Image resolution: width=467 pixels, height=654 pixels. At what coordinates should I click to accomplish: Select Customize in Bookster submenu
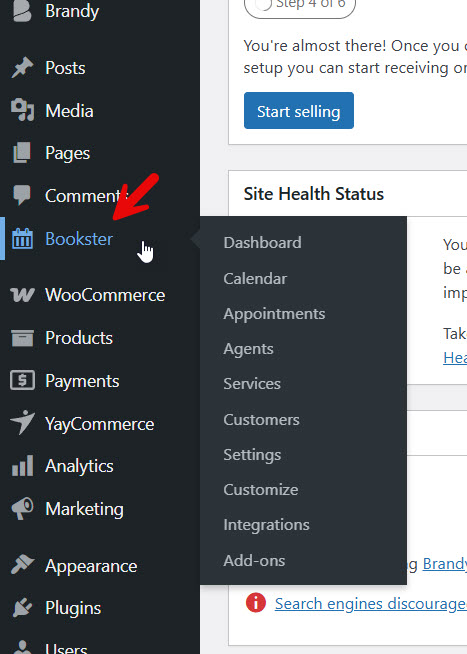click(x=261, y=489)
